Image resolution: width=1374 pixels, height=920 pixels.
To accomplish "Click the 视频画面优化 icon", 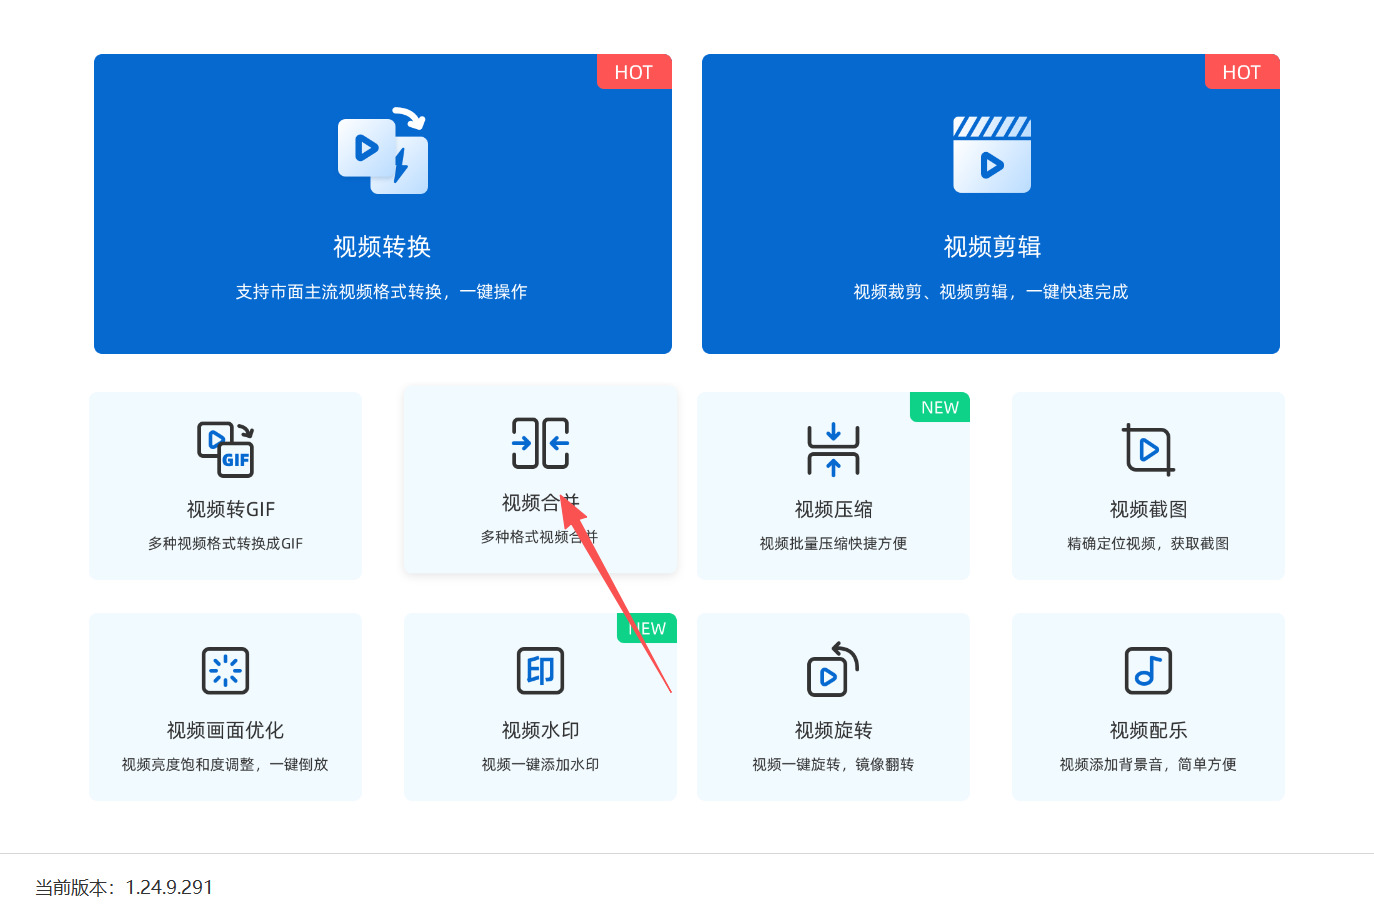I will (226, 670).
